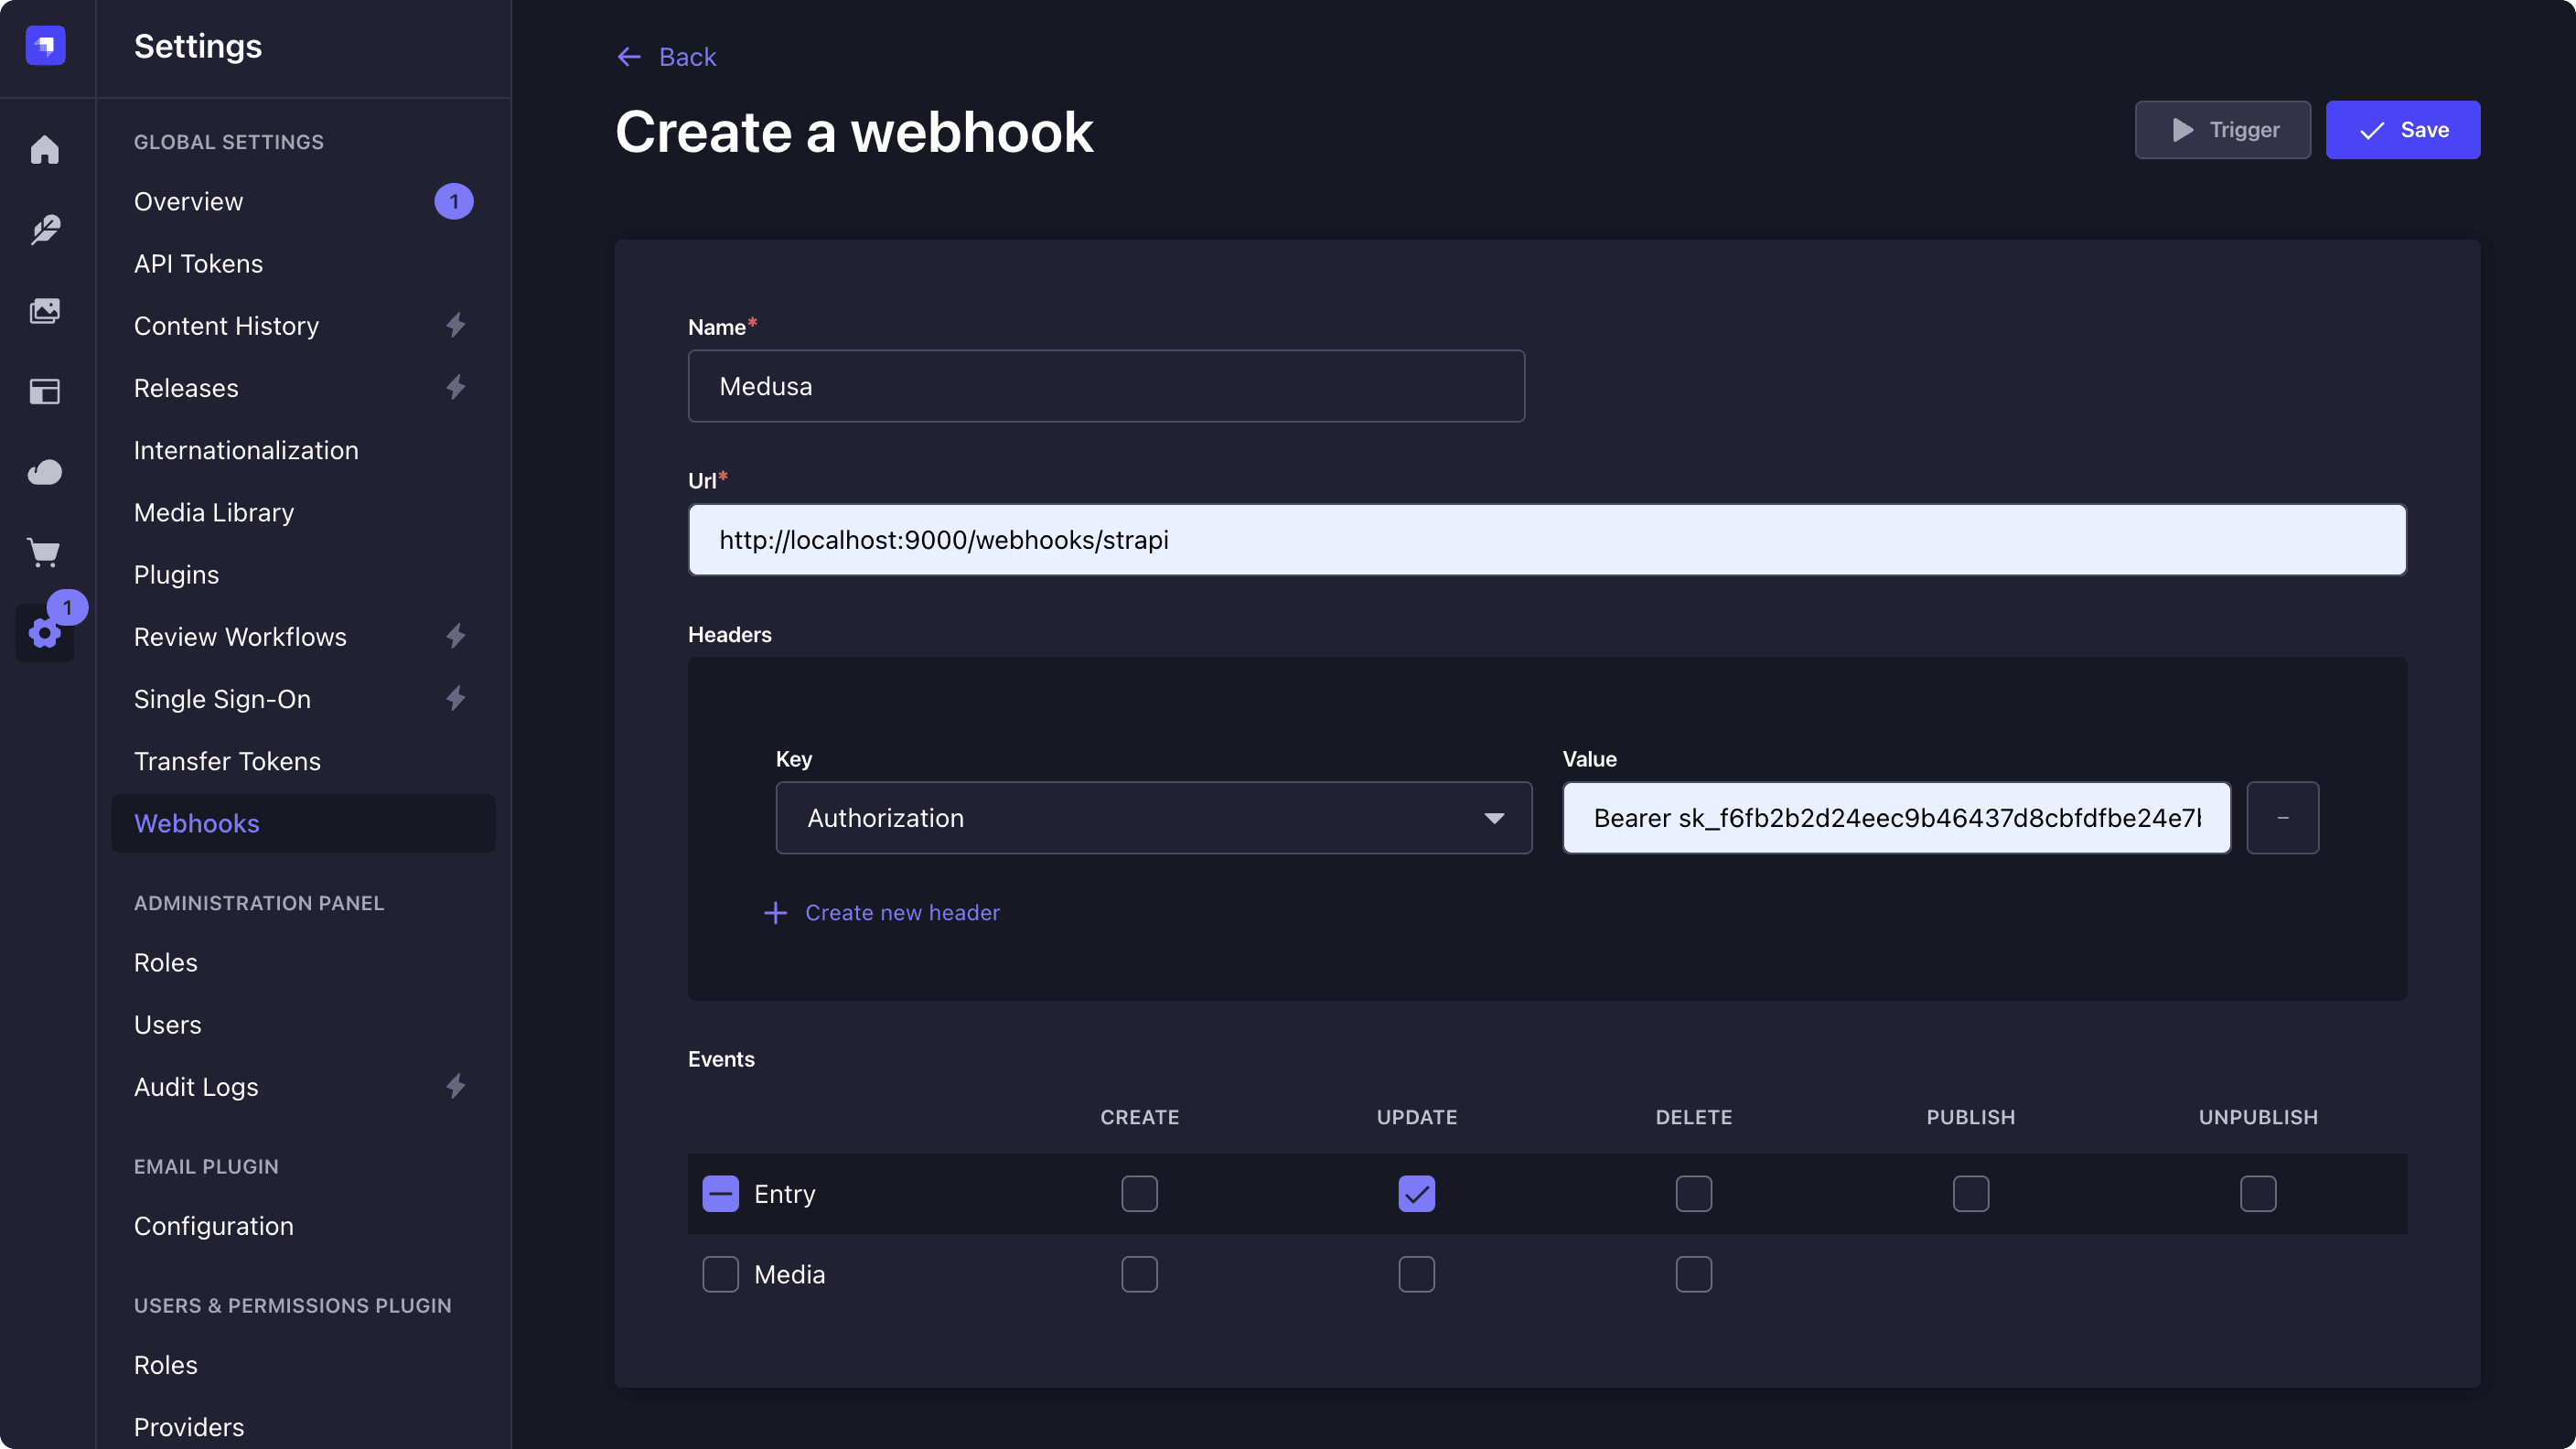The width and height of the screenshot is (2576, 1449).
Task: Open the Marketplace cart icon
Action: point(45,552)
